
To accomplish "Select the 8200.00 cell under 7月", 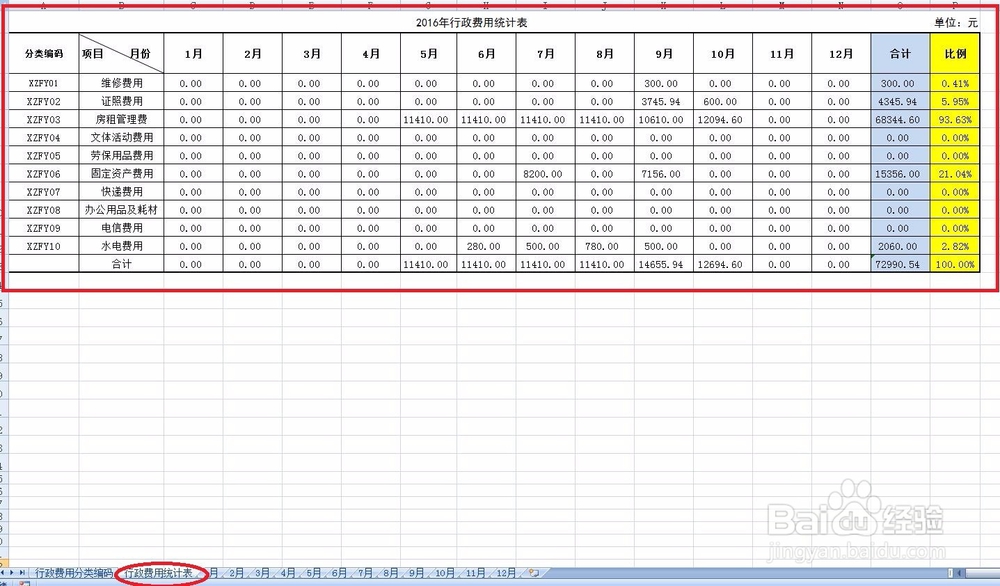I will pyautogui.click(x=545, y=173).
